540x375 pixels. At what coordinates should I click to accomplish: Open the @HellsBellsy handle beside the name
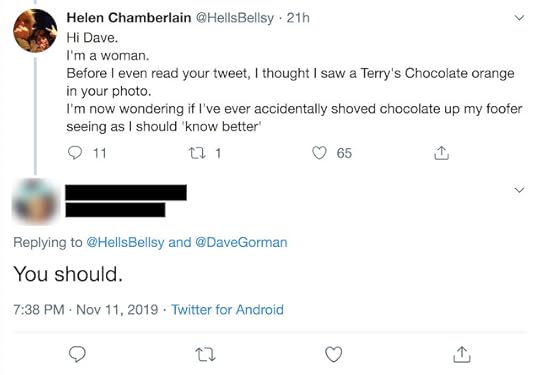click(x=235, y=18)
